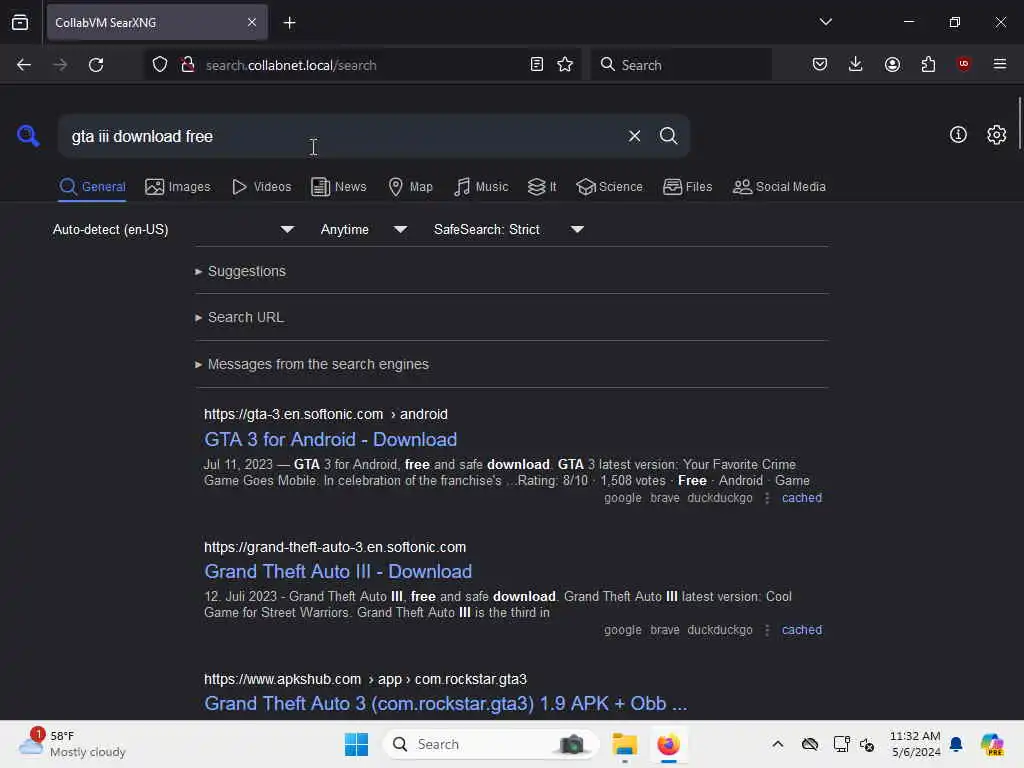Image resolution: width=1024 pixels, height=768 pixels.
Task: Open a new tab with the plus button
Action: pos(289,23)
